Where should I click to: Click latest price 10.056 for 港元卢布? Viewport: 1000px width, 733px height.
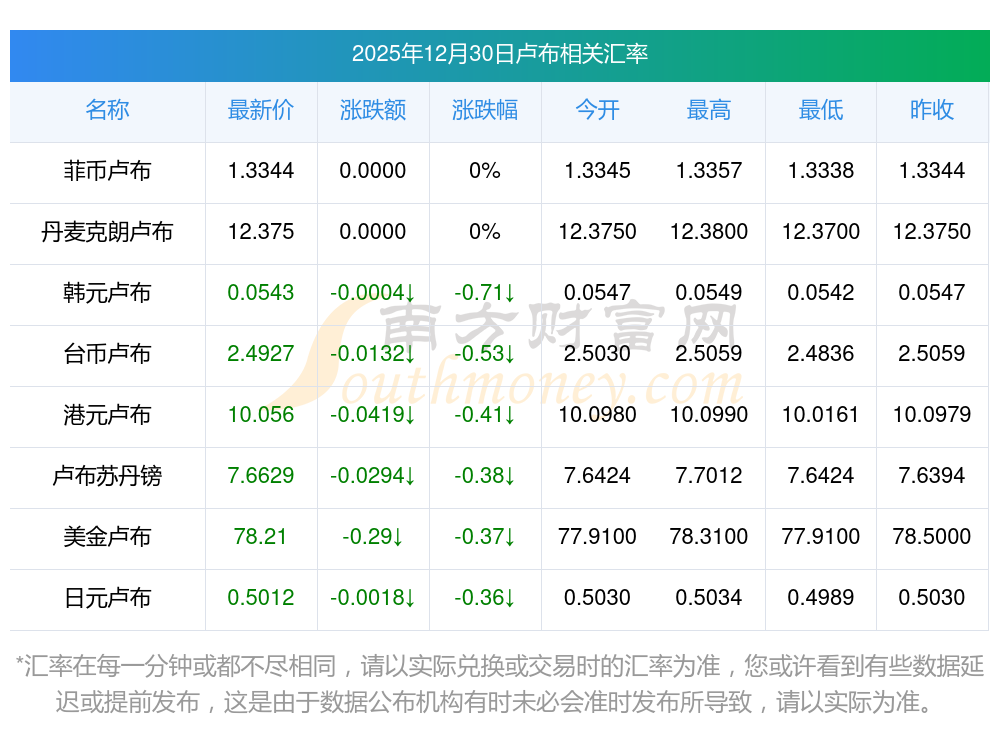[261, 415]
